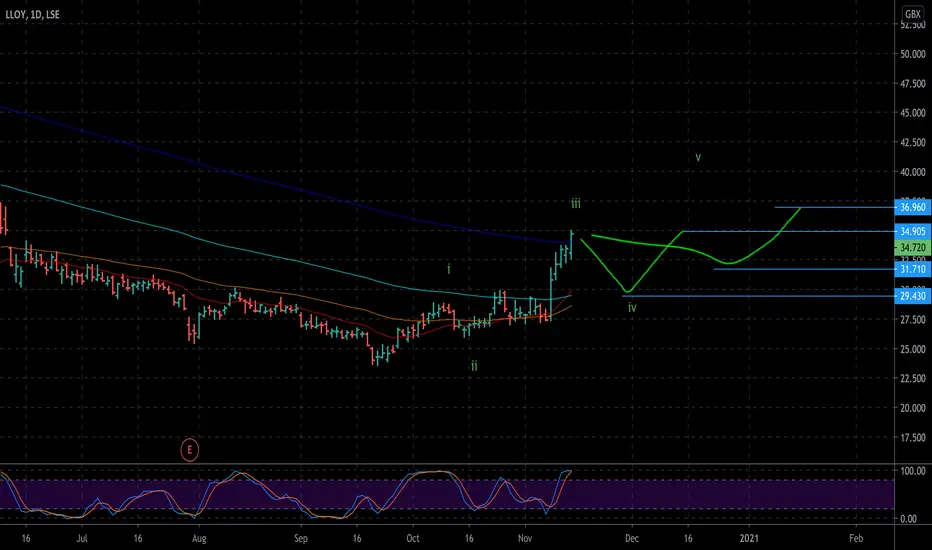This screenshot has width=932, height=550.
Task: Select the 29.430 price level label
Action: click(912, 296)
